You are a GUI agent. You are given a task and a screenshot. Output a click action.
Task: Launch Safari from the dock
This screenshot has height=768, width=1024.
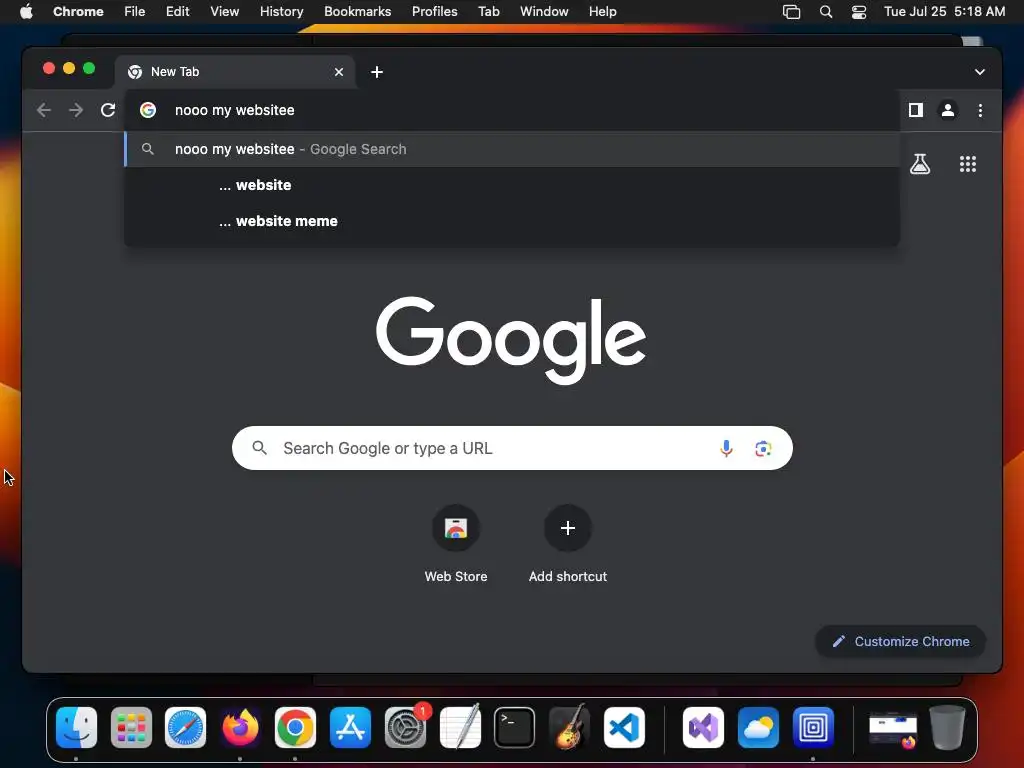[x=185, y=728]
